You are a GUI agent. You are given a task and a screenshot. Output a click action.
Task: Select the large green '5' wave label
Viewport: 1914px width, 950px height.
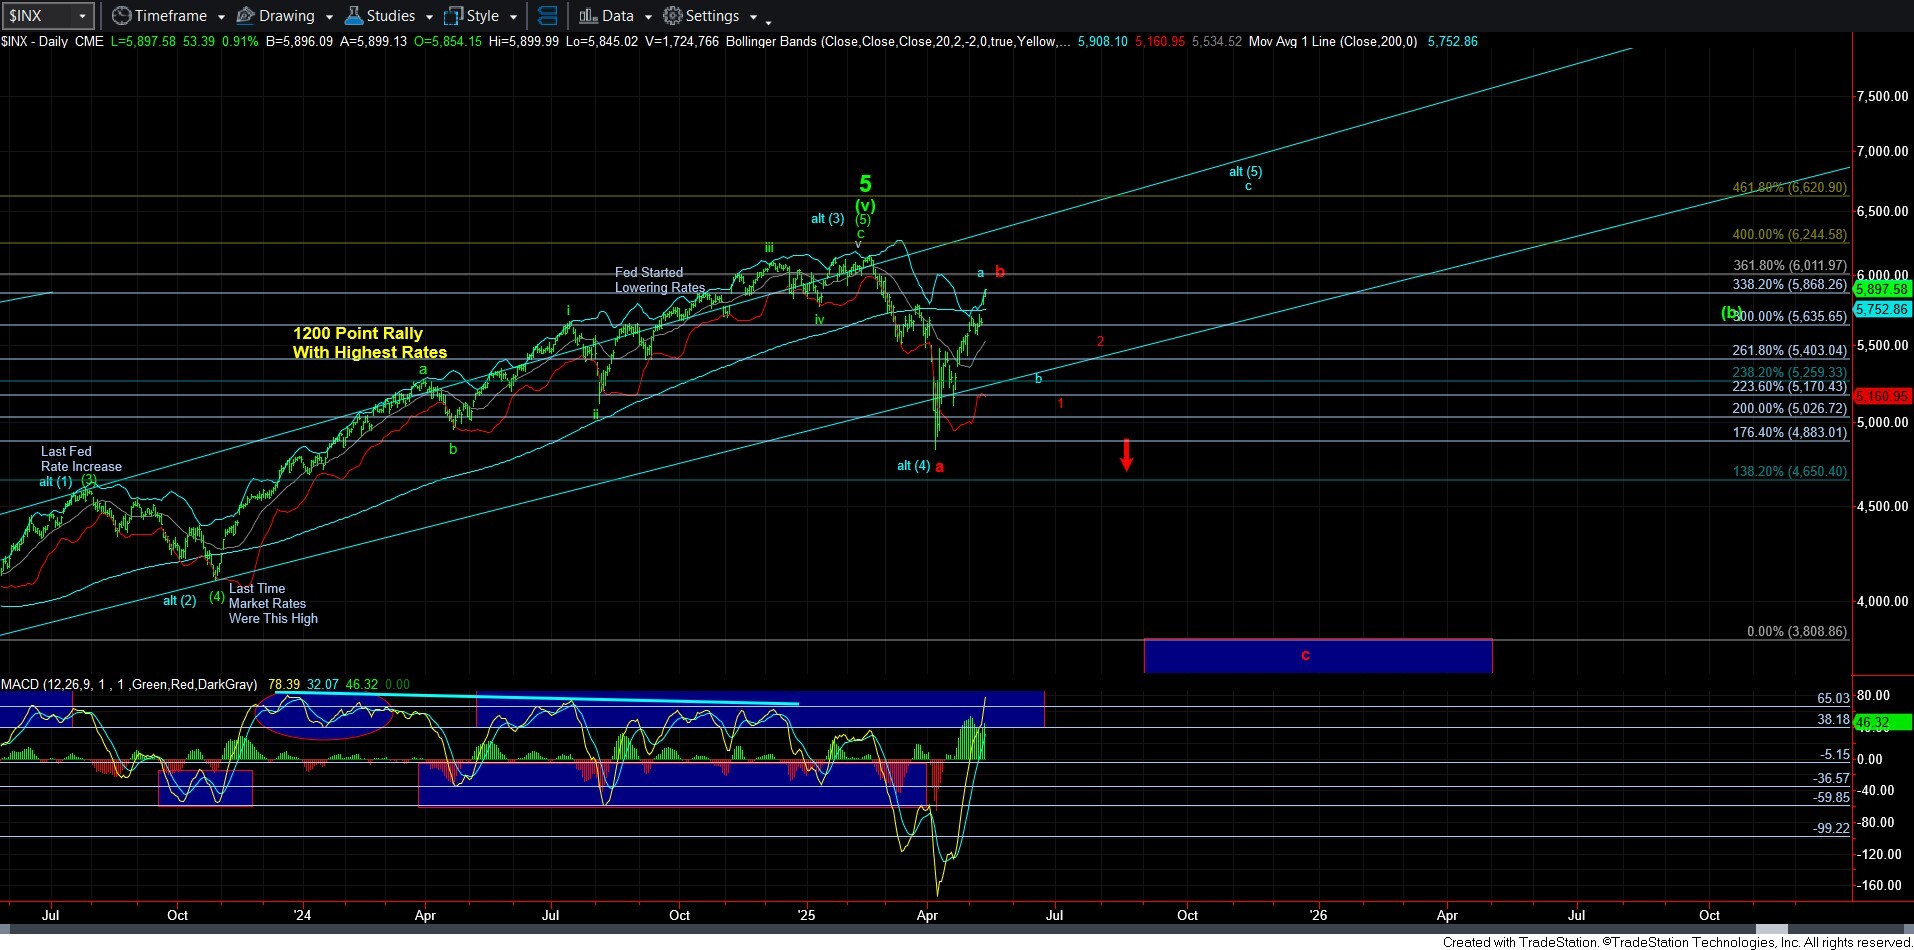[x=866, y=184]
